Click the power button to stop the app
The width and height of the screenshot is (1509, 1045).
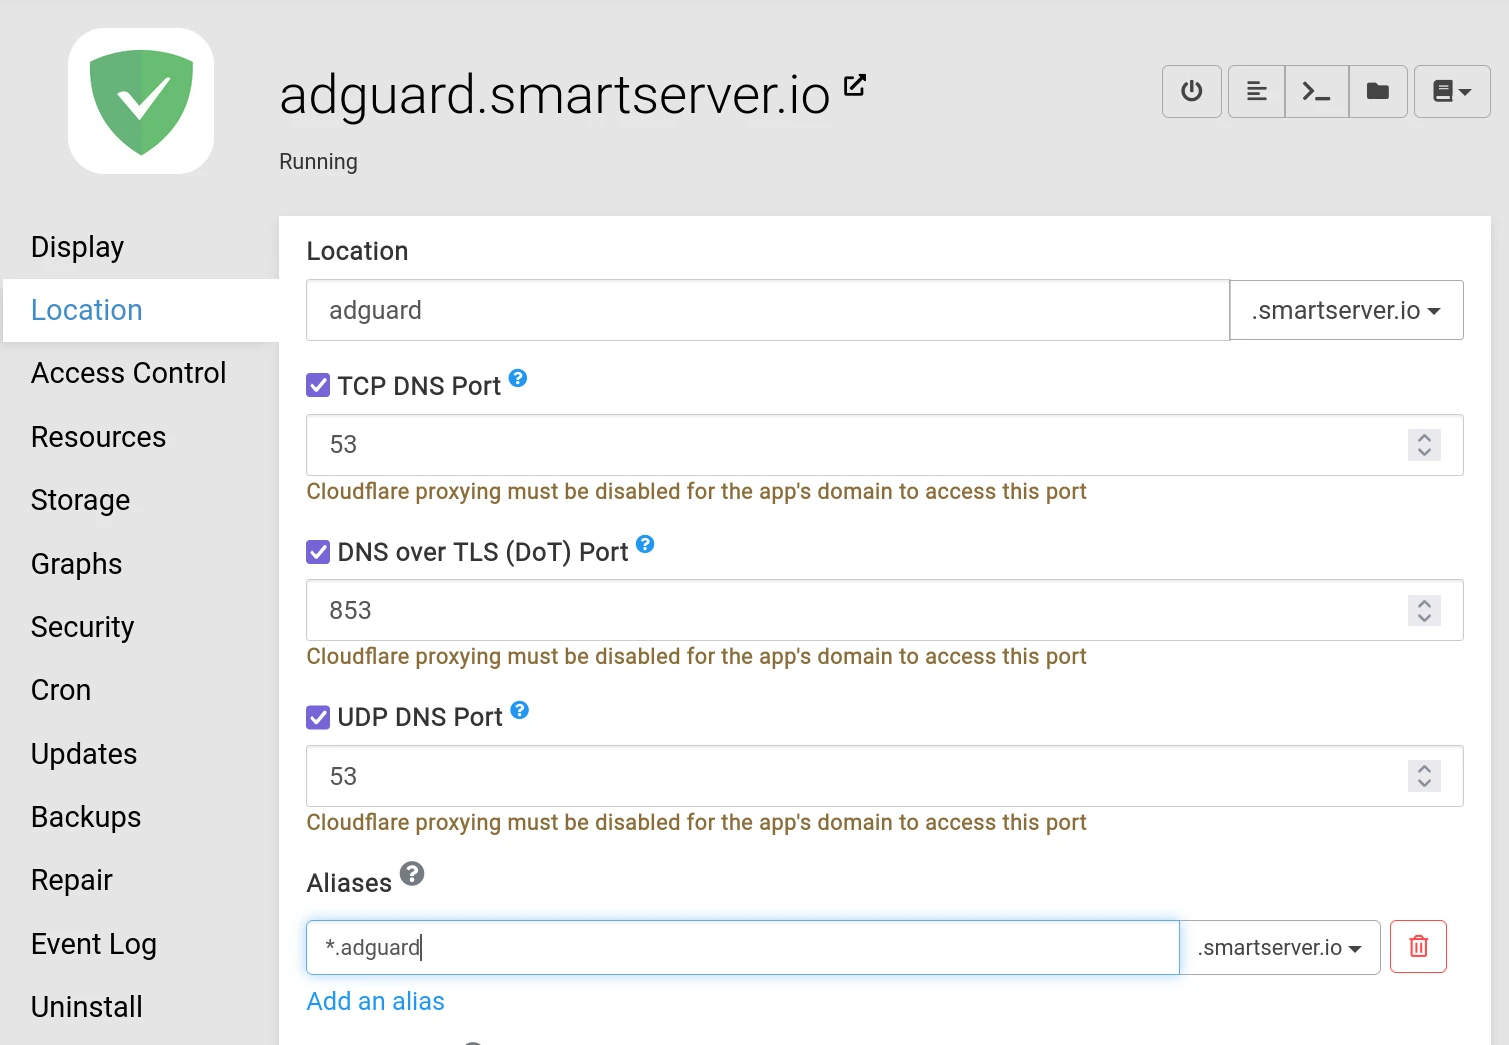[x=1191, y=91]
